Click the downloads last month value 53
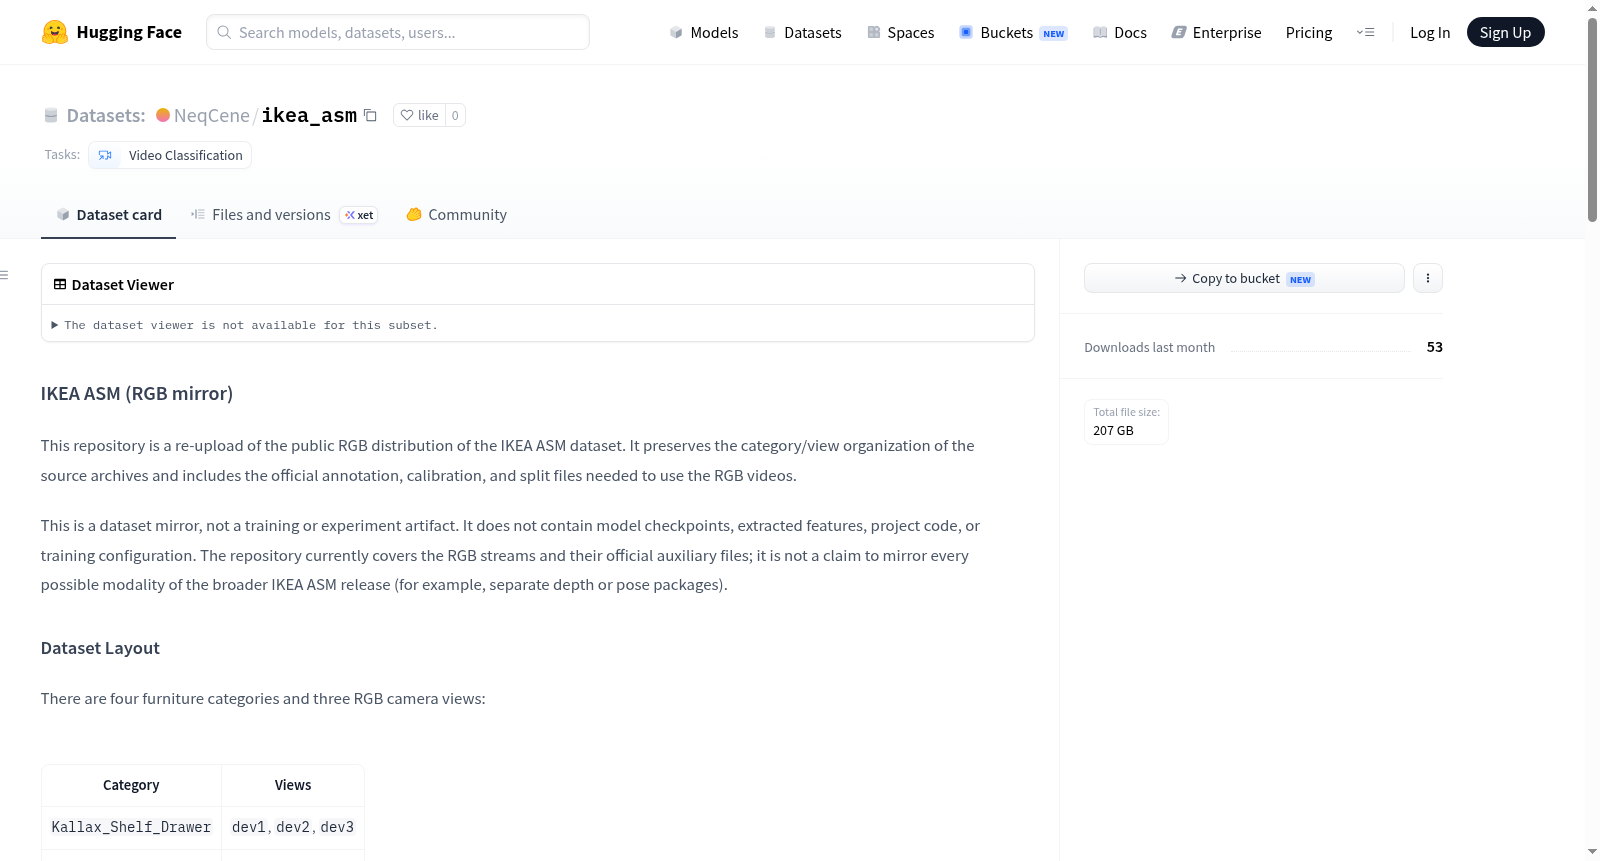Image resolution: width=1600 pixels, height=861 pixels. pyautogui.click(x=1435, y=347)
